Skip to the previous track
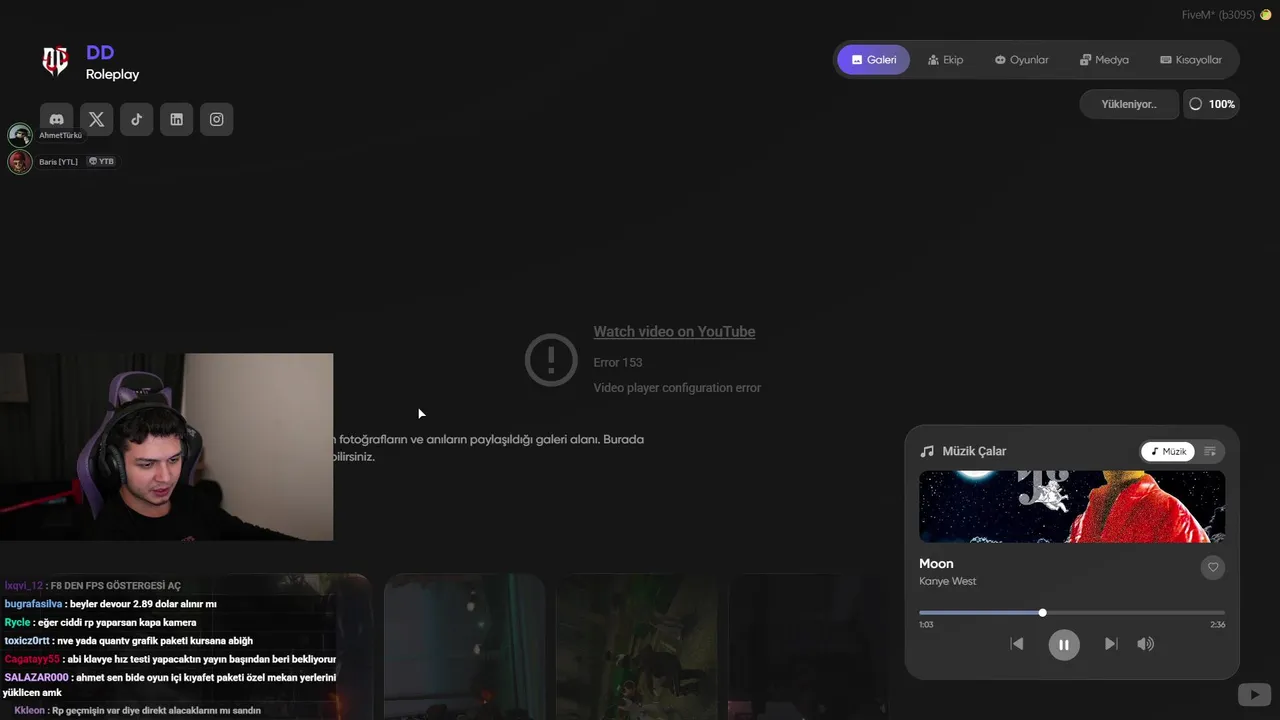Viewport: 1280px width, 720px height. 1017,644
